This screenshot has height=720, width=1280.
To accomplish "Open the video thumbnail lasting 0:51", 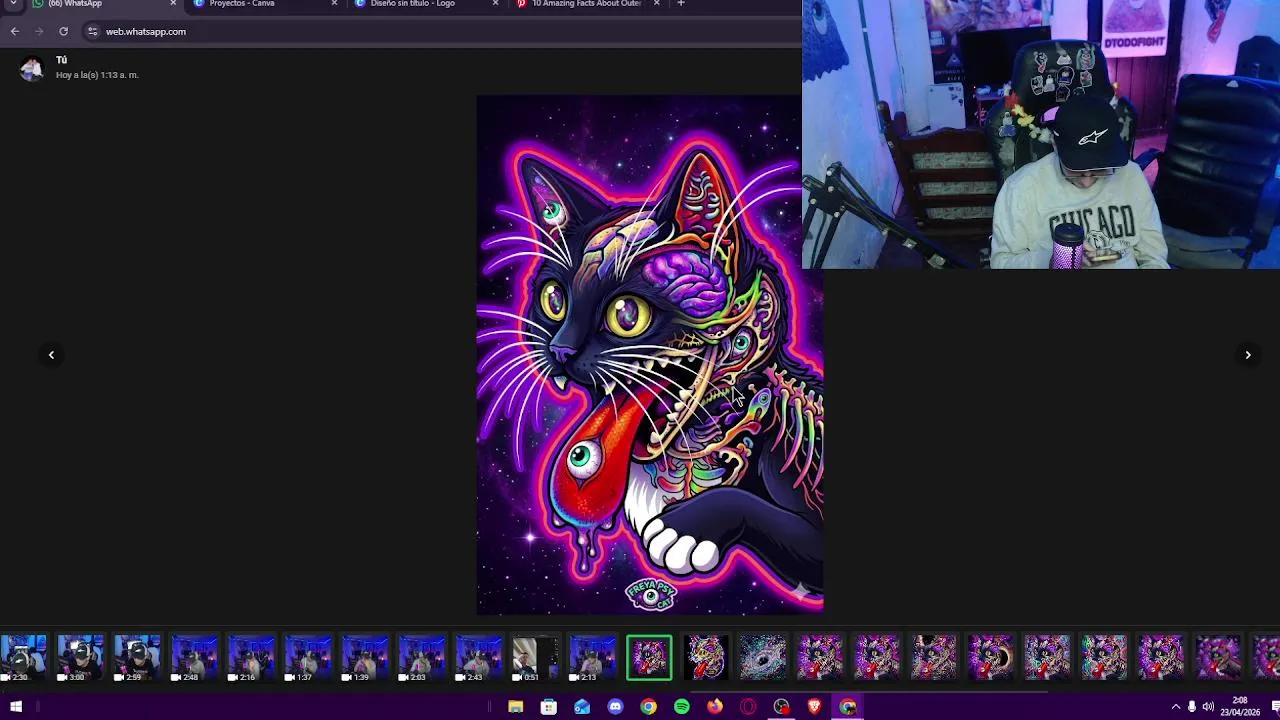I will coord(536,658).
